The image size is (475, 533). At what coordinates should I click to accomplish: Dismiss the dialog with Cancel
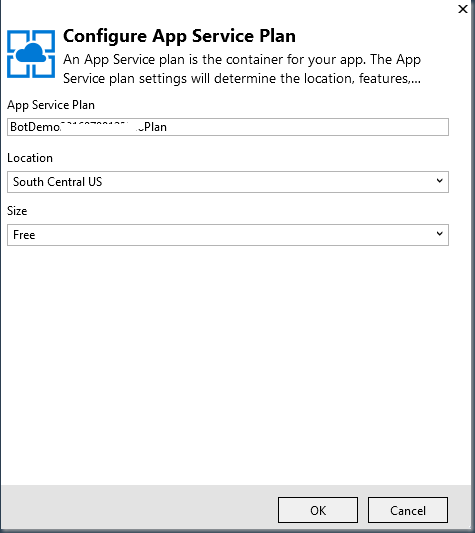[408, 510]
